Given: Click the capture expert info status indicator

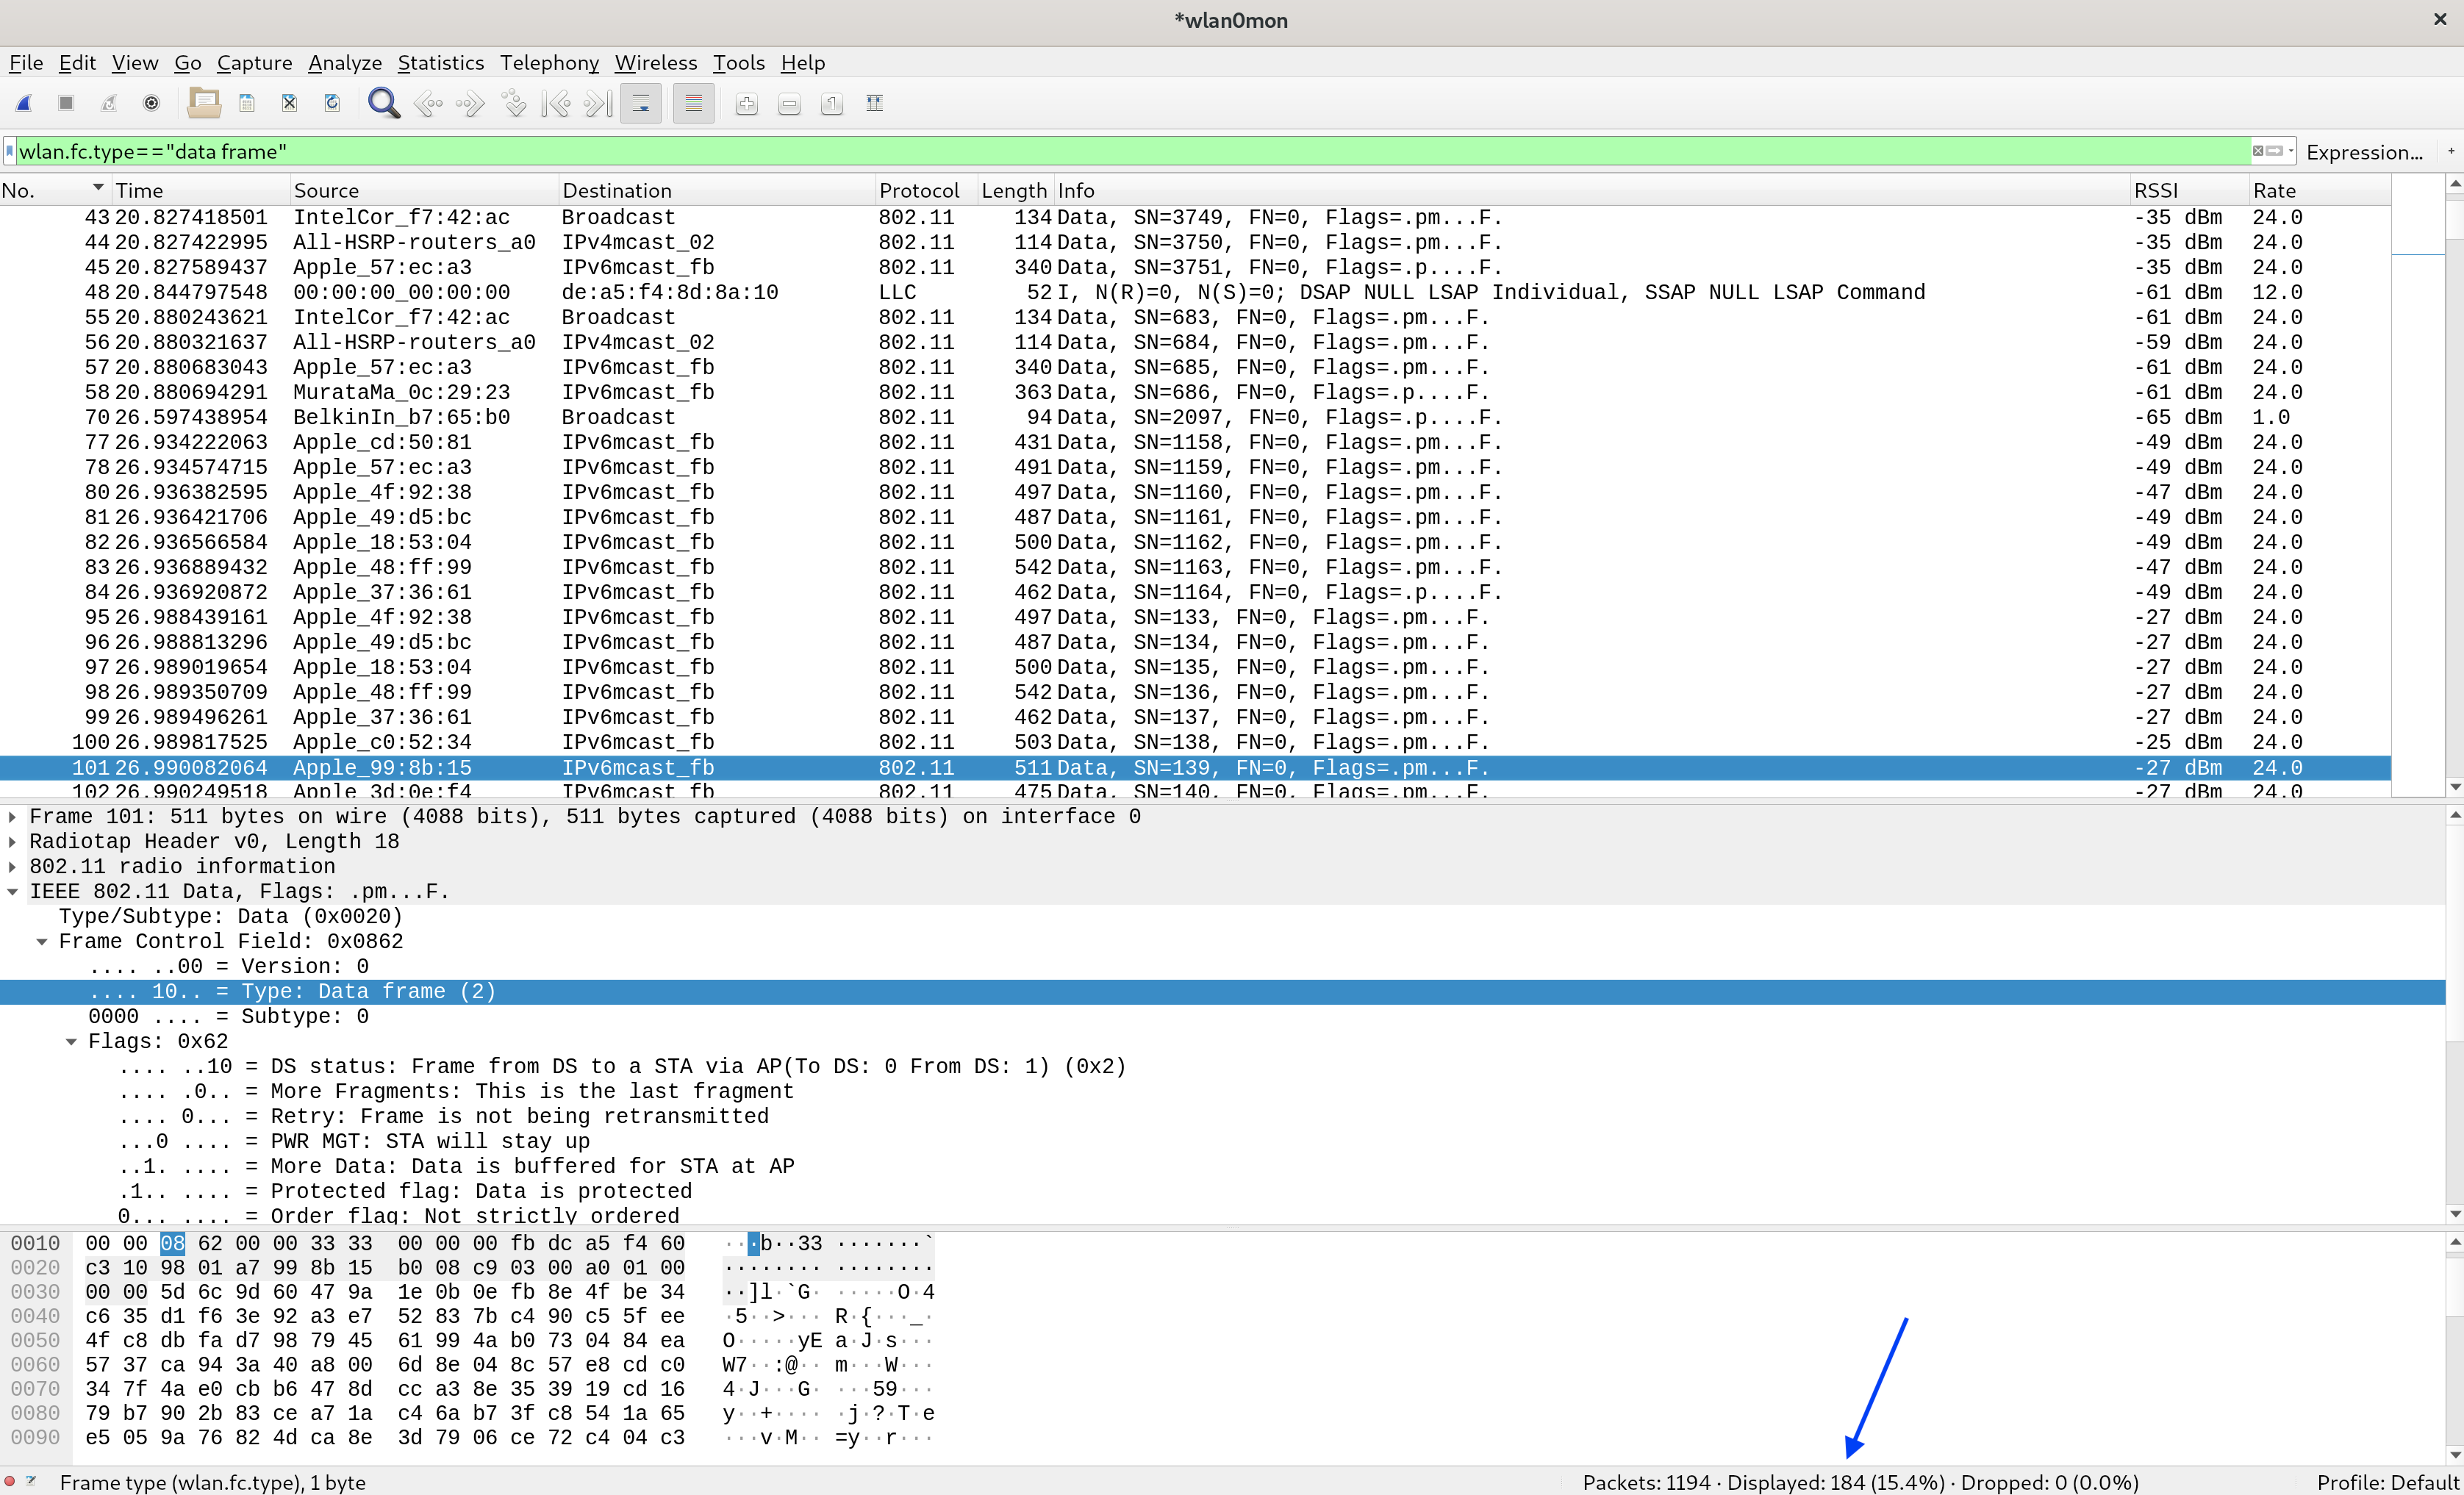Looking at the screenshot, I should click(x=10, y=1481).
